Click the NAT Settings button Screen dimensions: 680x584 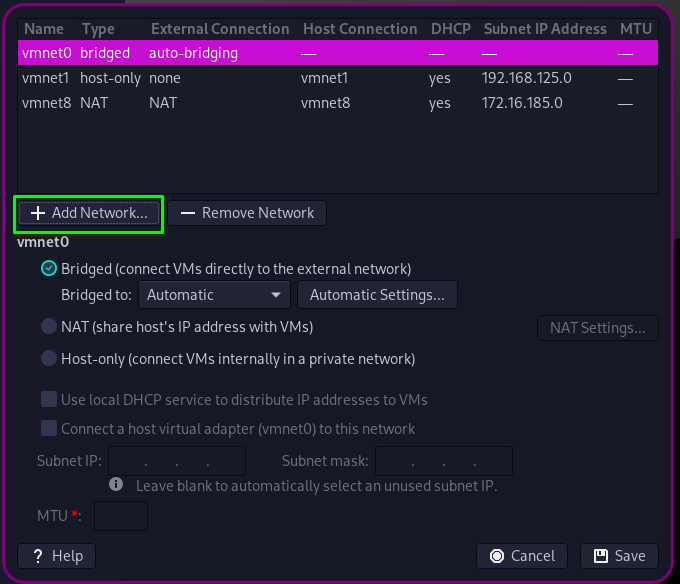coord(598,327)
